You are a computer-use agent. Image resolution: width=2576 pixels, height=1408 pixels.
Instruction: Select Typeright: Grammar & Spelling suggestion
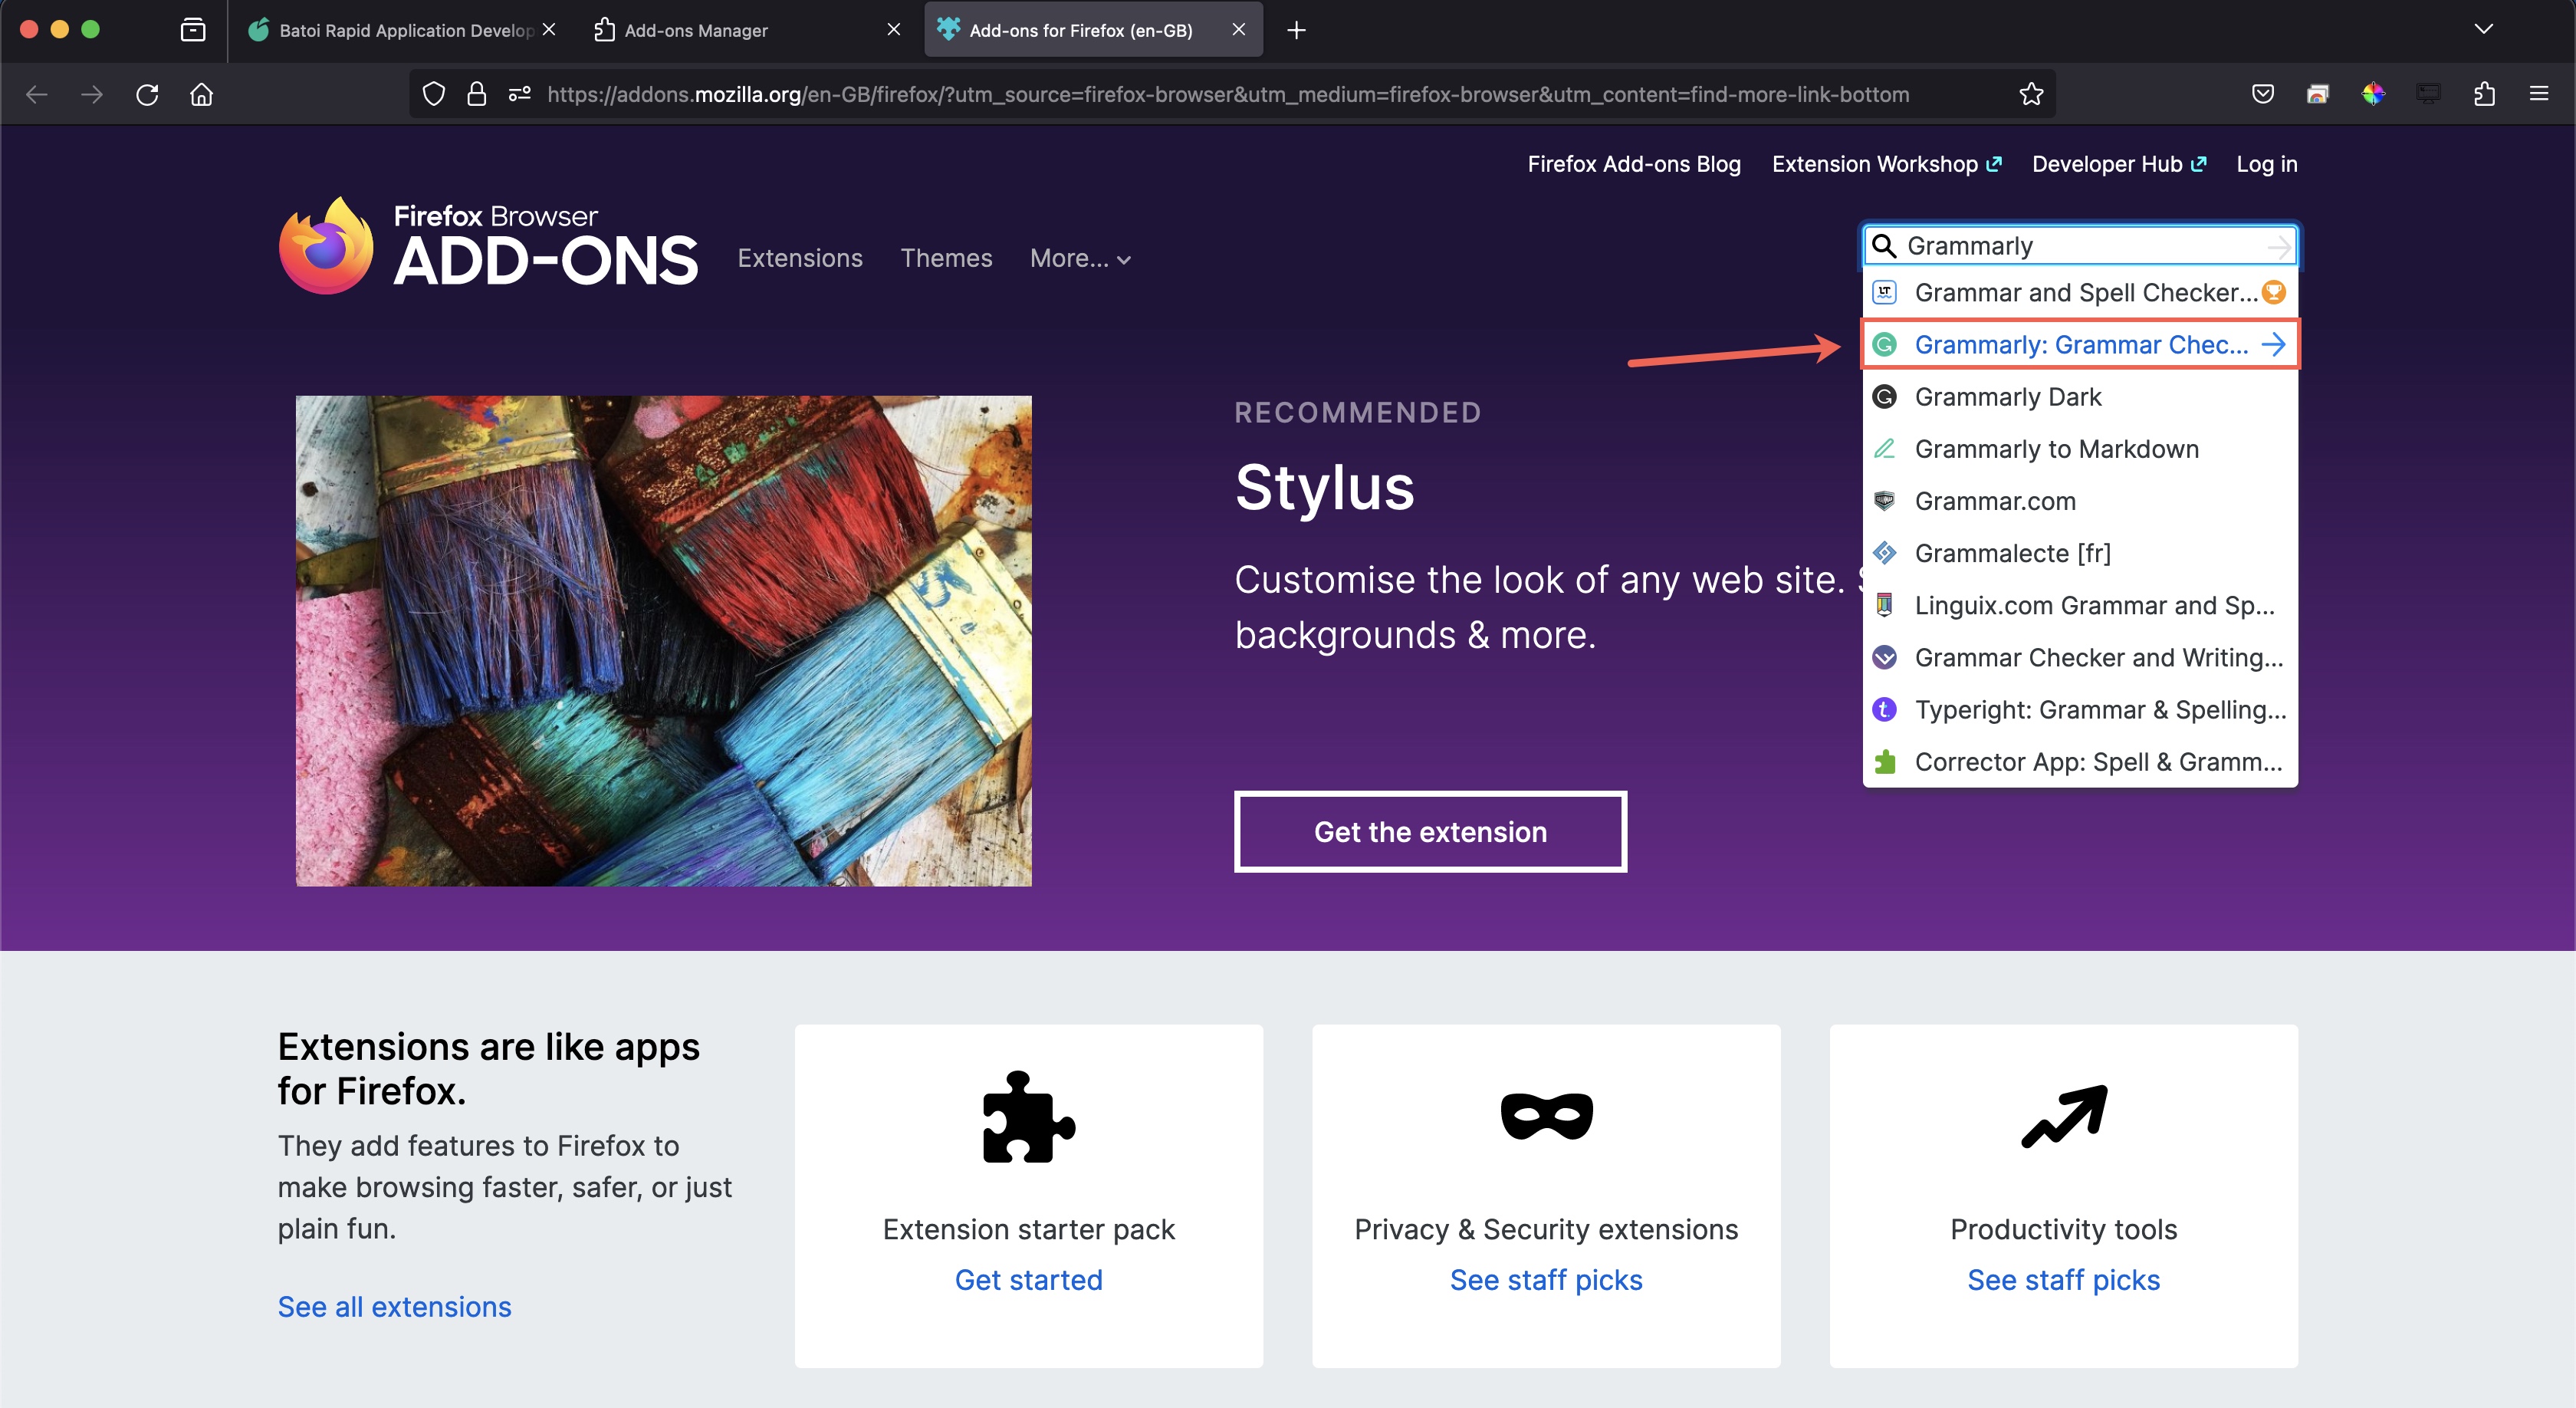tap(2080, 710)
